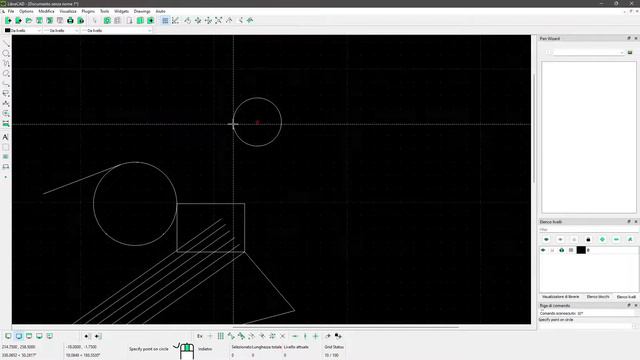Float the Pen Wizard panel
Screen dimensions: 640x360
(629, 38)
